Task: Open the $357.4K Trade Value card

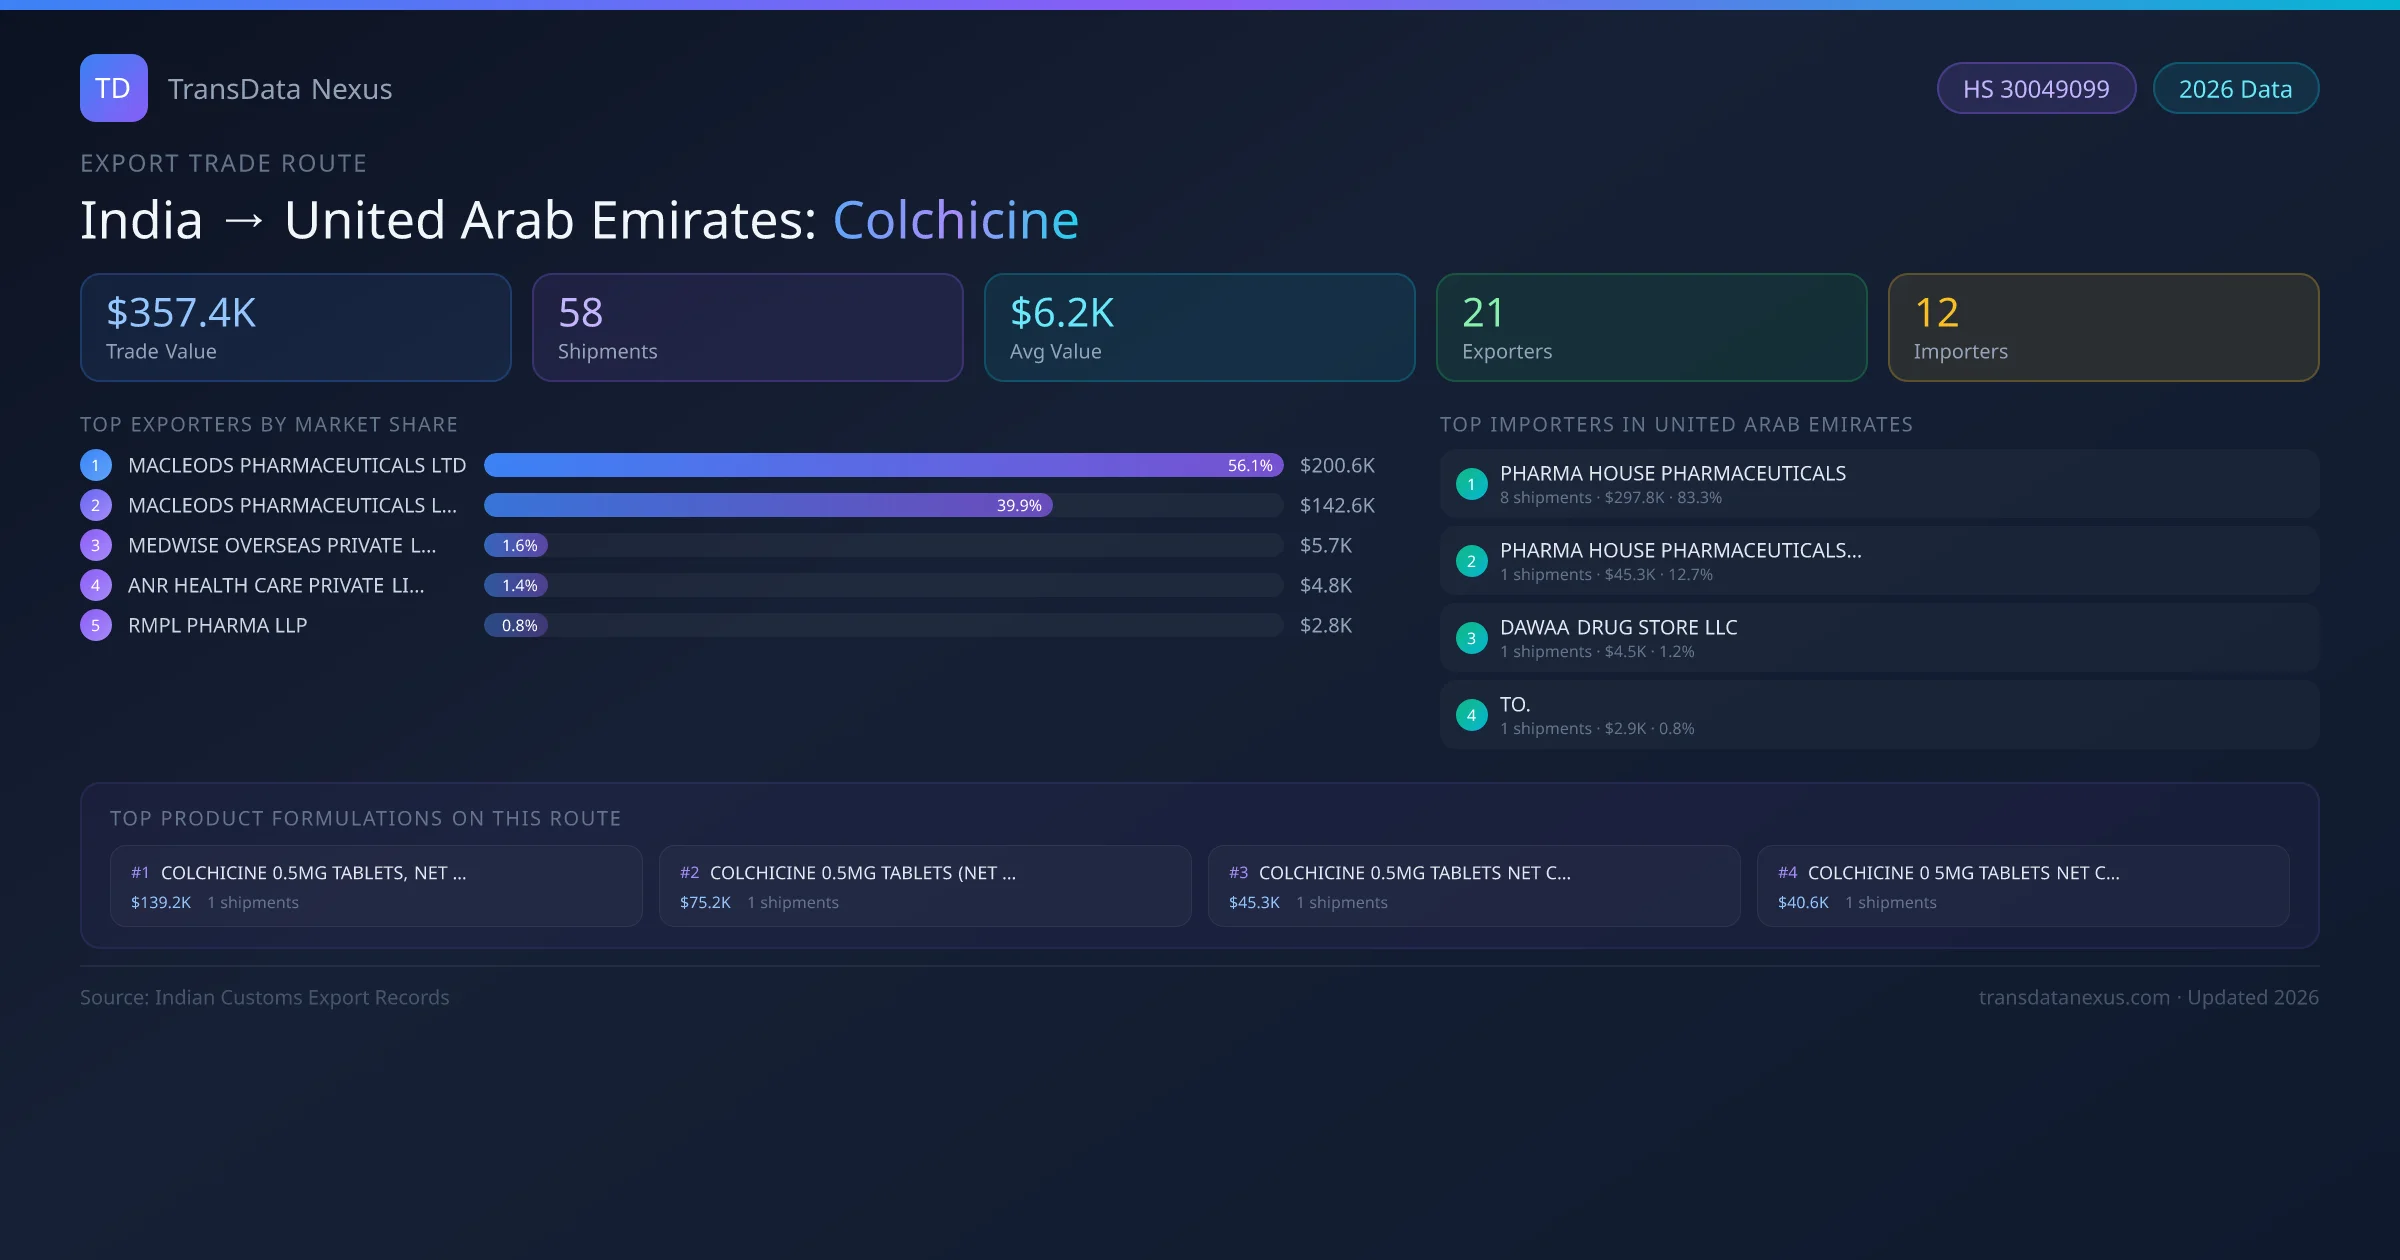Action: (x=295, y=328)
